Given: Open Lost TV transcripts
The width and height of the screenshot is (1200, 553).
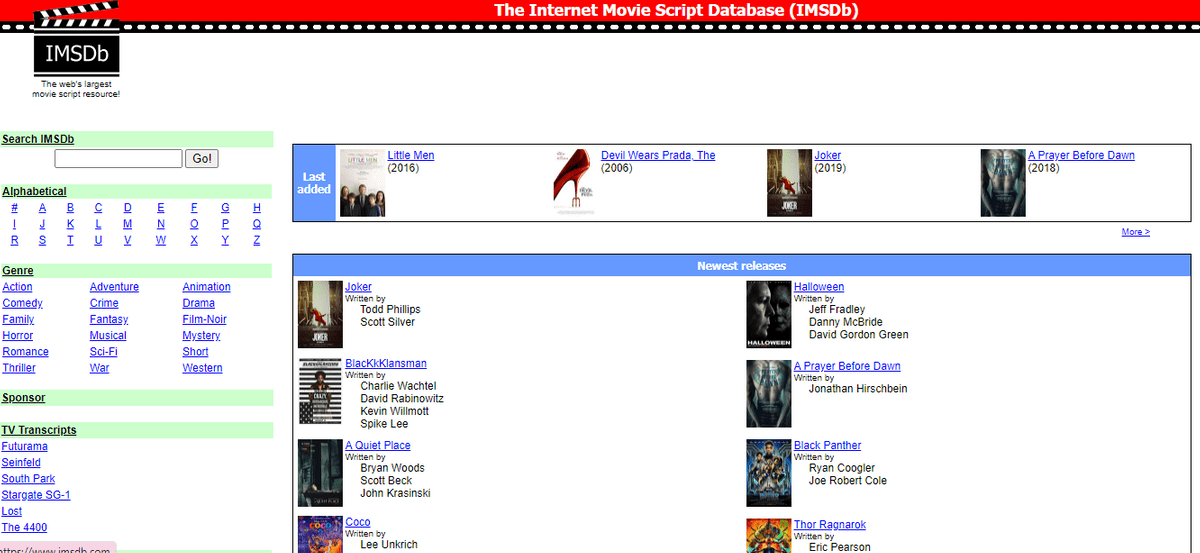Looking at the screenshot, I should click(12, 510).
